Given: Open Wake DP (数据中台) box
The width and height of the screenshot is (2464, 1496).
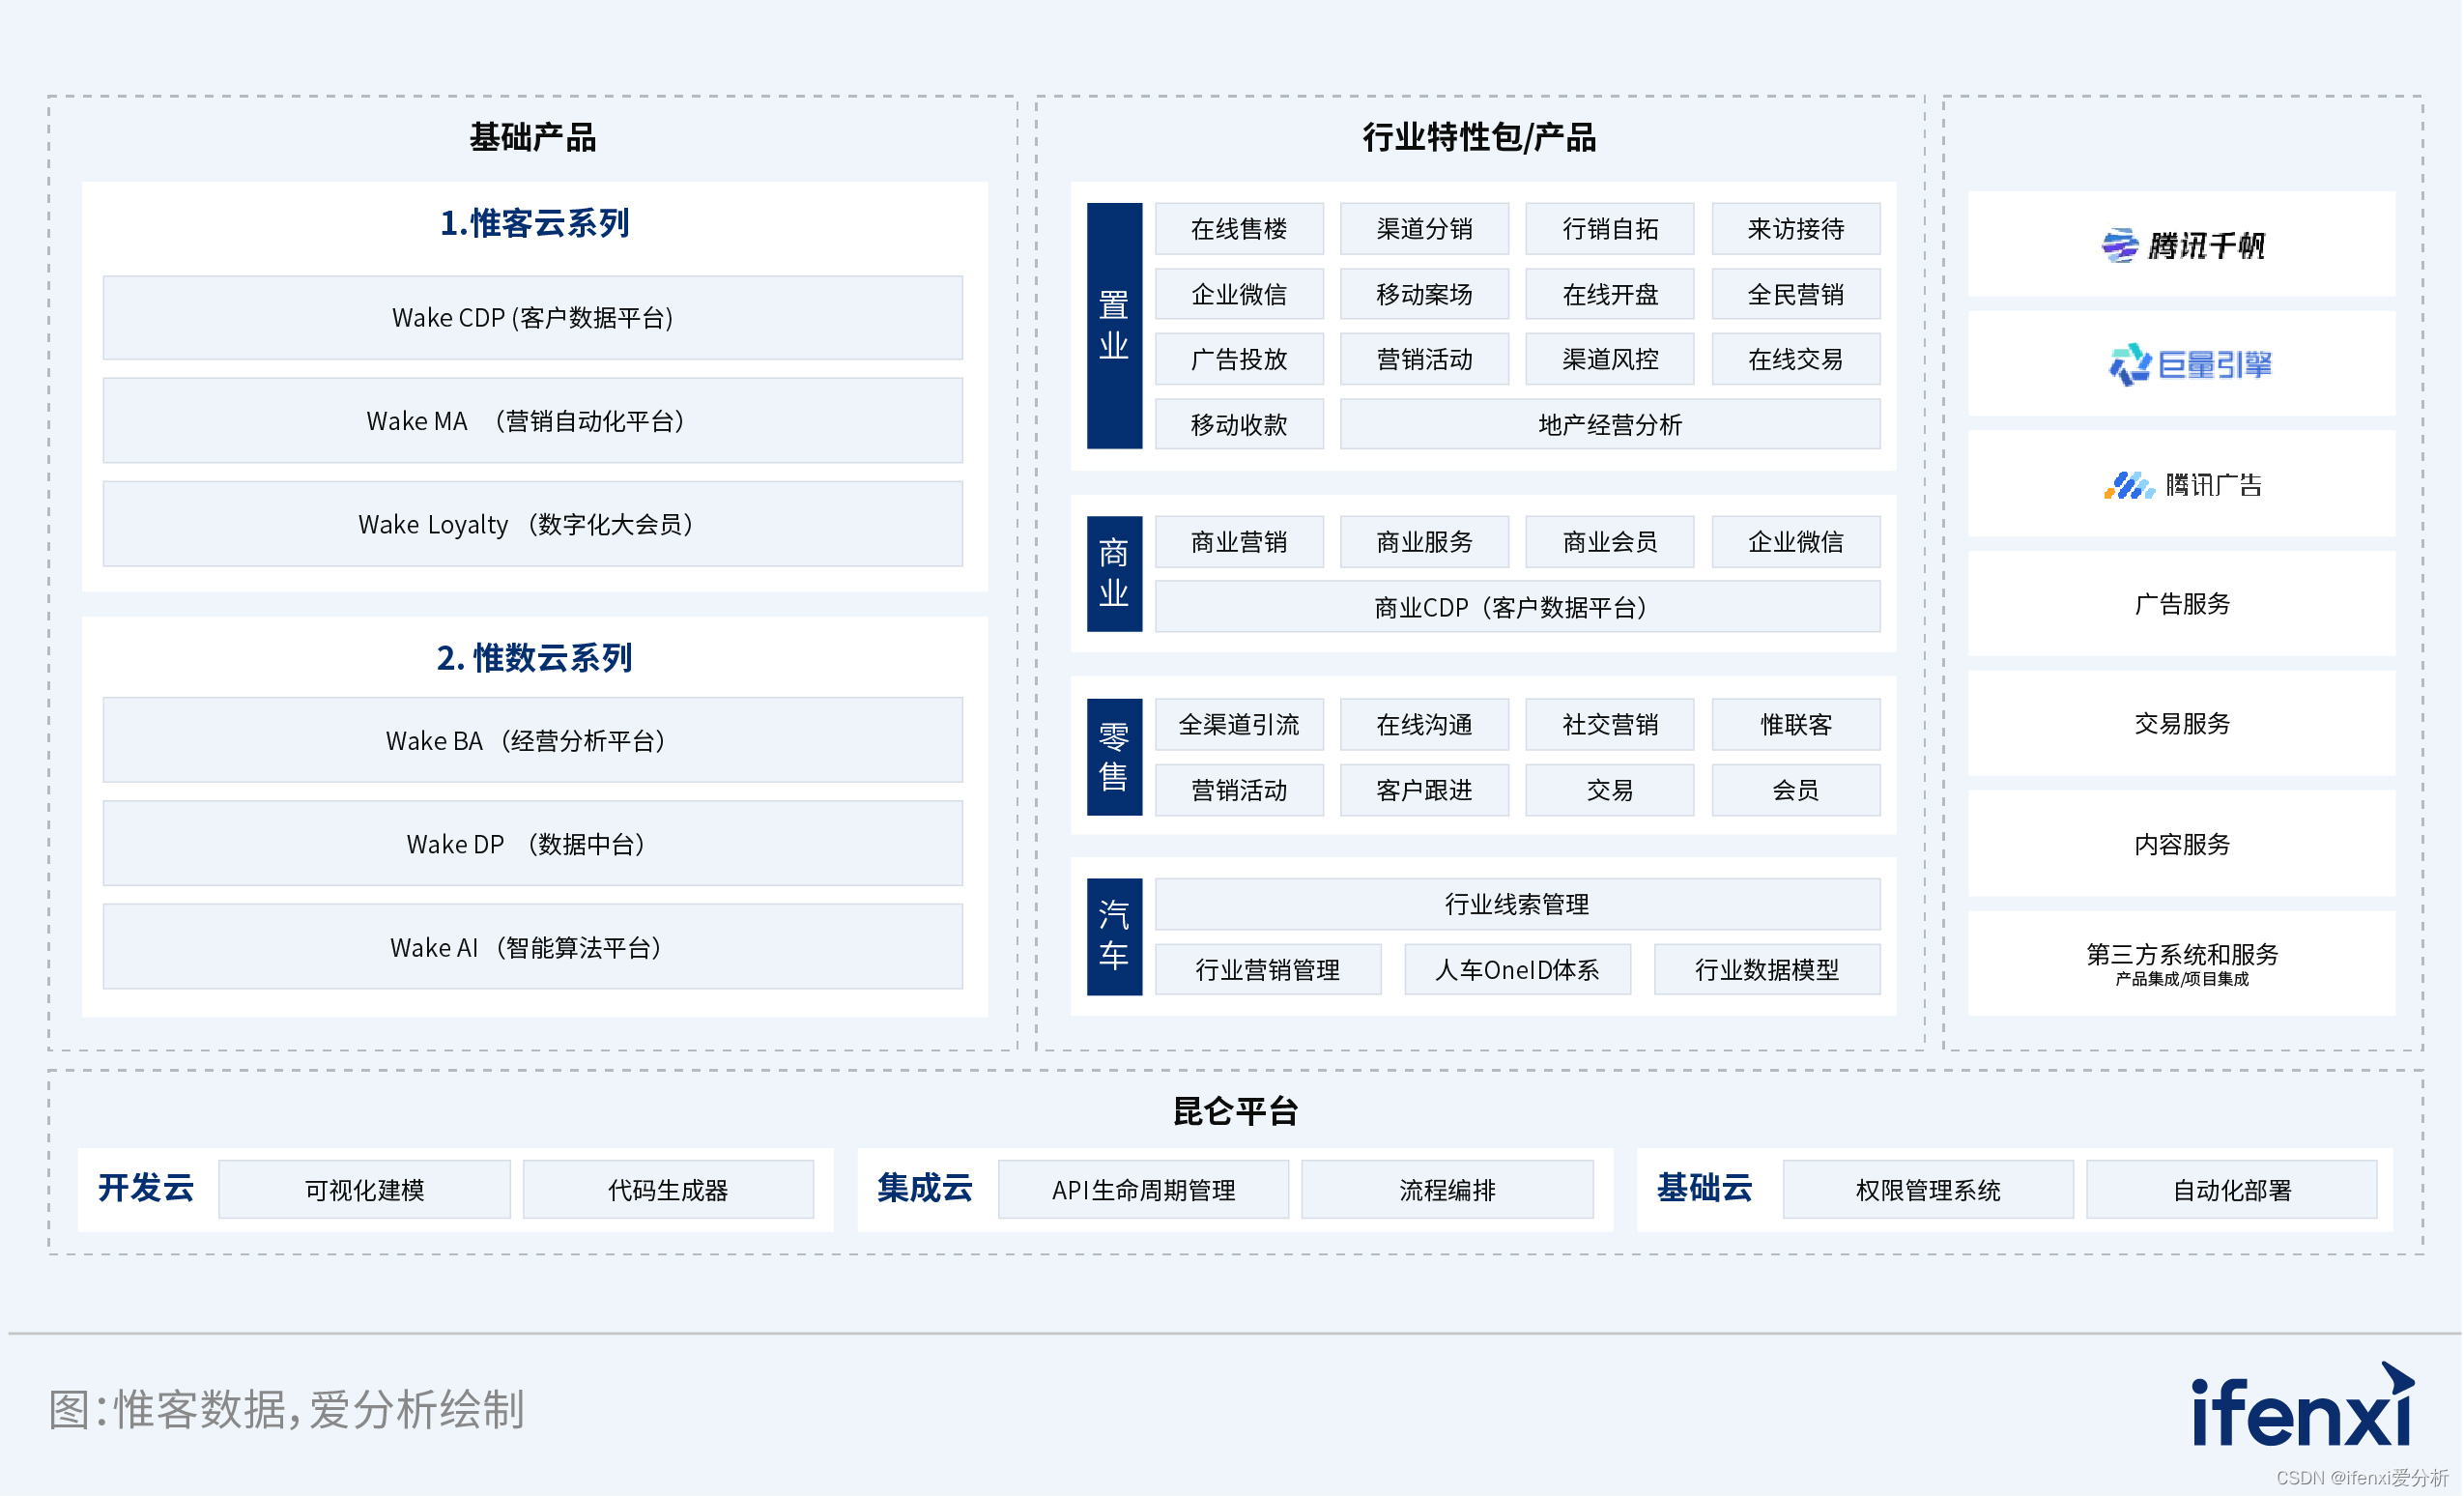Looking at the screenshot, I should click(x=533, y=844).
